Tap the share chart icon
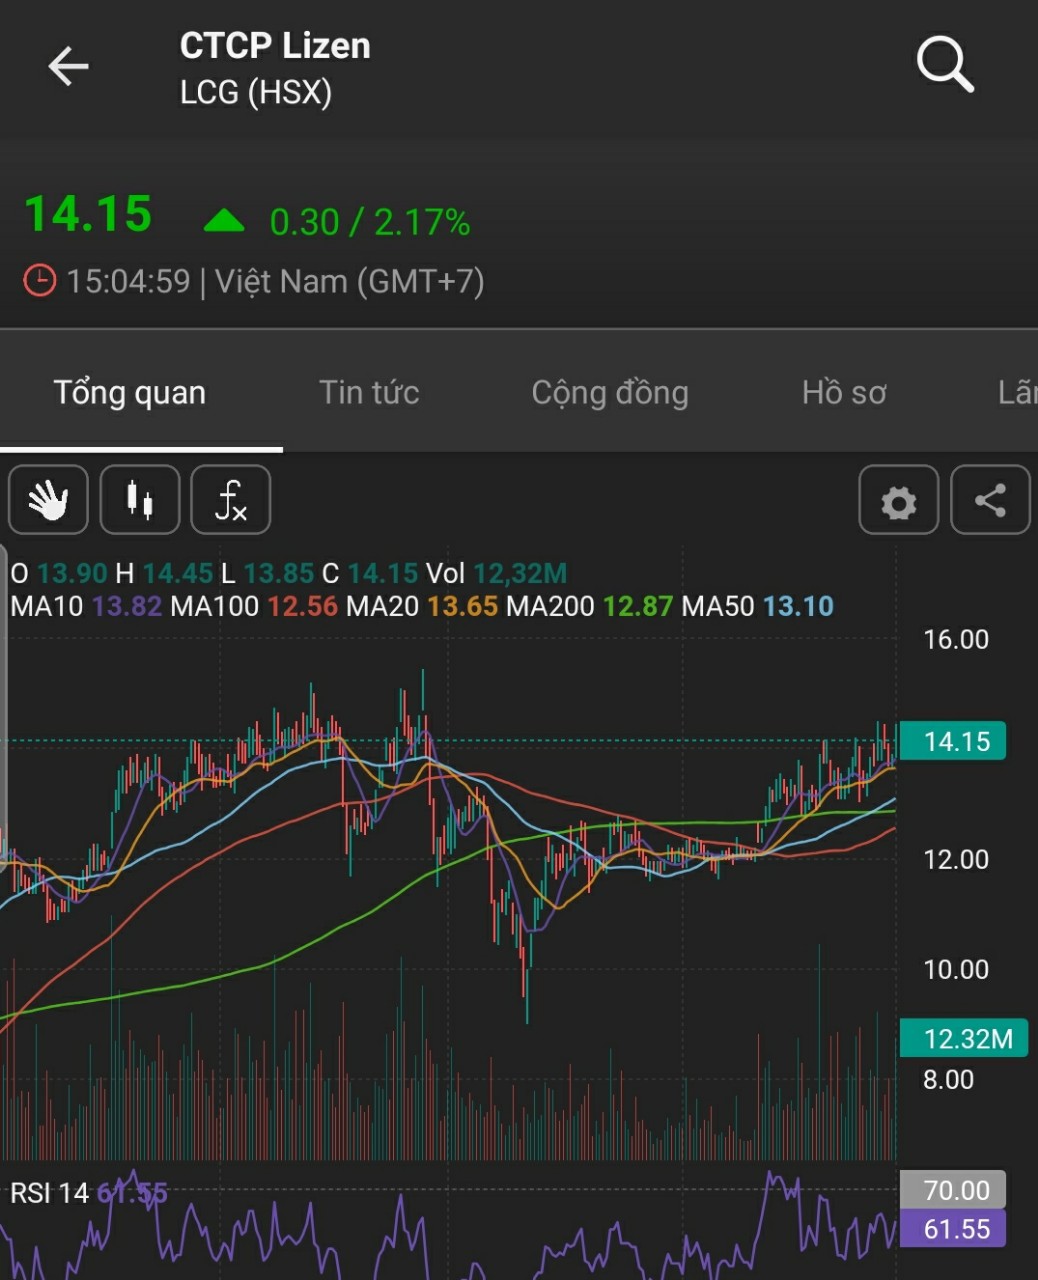 [x=989, y=500]
